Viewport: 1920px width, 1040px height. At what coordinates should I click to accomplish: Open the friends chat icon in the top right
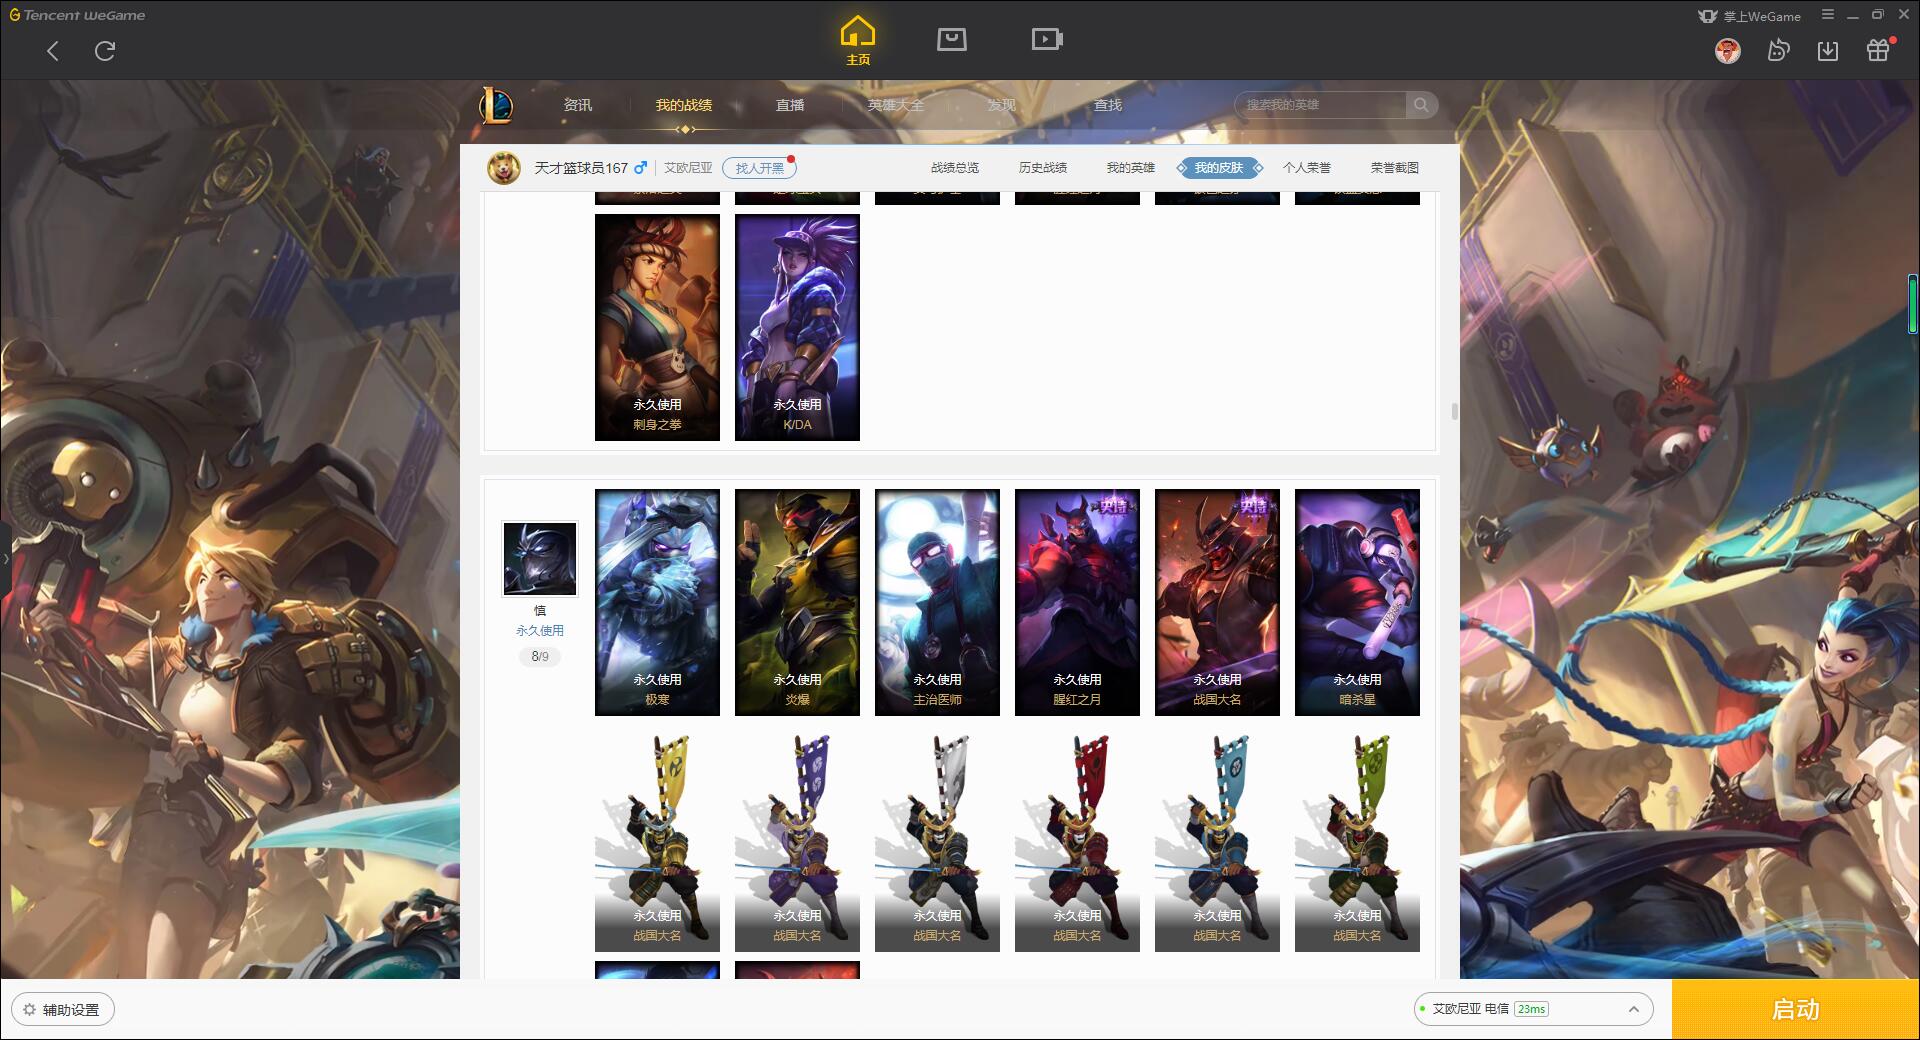coord(1778,51)
